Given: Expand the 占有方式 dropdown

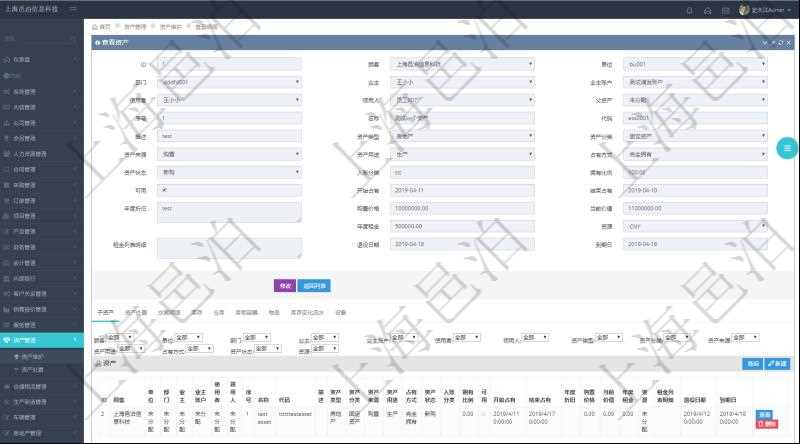Looking at the screenshot, I should pyautogui.click(x=689, y=154).
